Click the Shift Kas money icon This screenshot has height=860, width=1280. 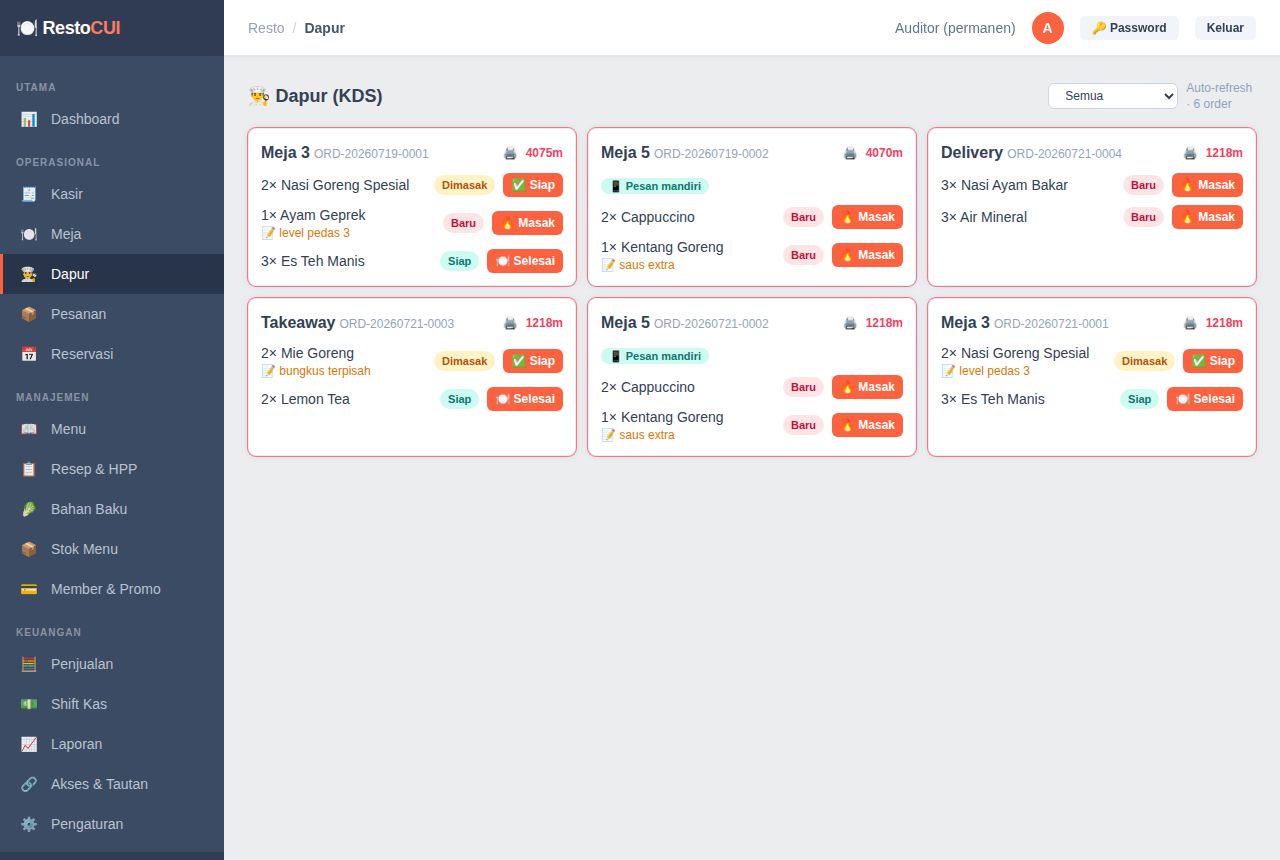point(29,704)
